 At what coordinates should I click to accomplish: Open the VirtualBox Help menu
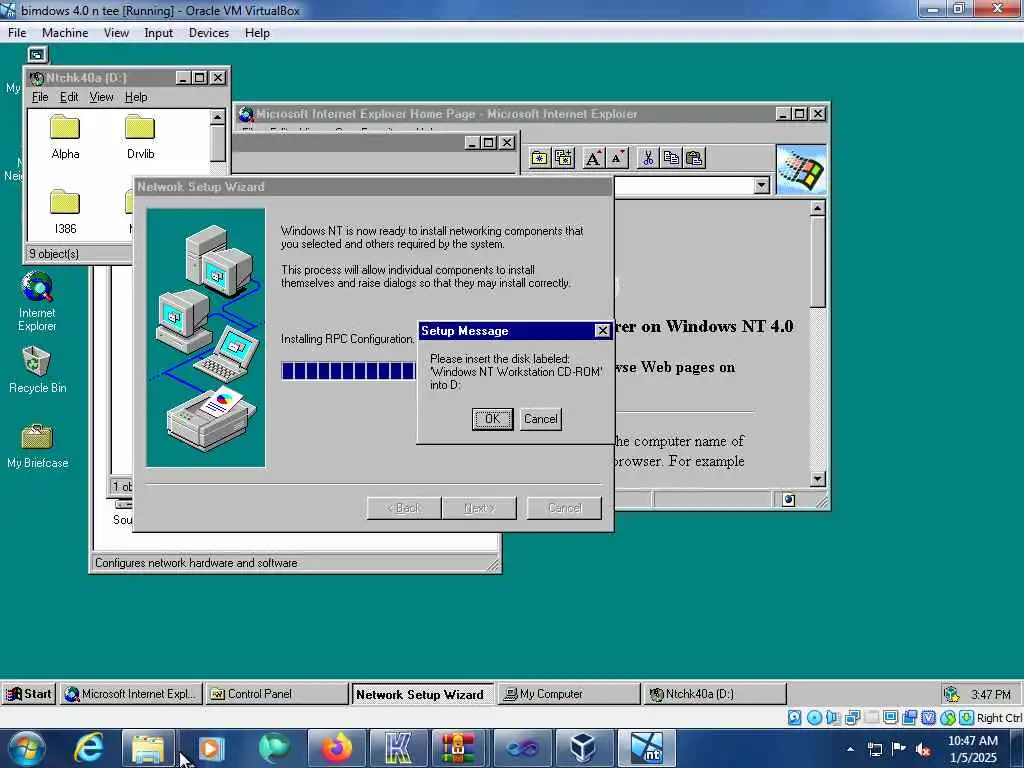coord(257,33)
